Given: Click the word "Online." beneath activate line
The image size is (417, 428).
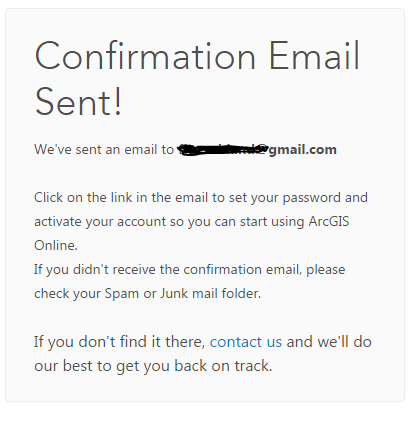Looking at the screenshot, I should (56, 245).
